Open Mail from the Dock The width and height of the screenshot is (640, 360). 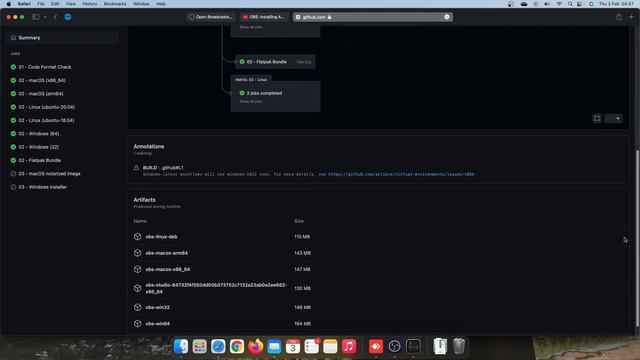click(x=274, y=347)
